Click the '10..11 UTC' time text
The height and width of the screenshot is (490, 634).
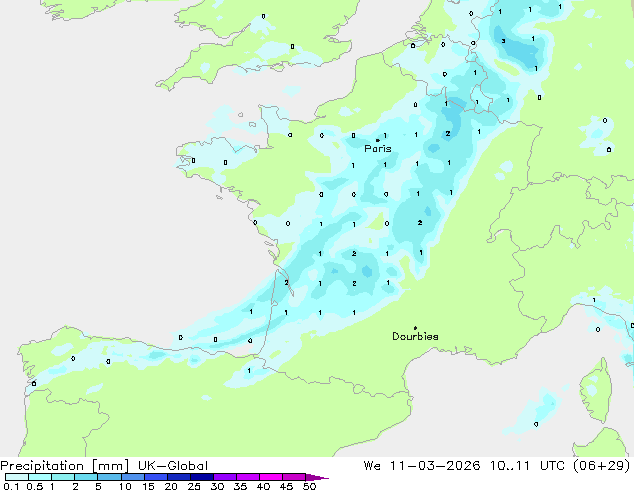point(528,466)
